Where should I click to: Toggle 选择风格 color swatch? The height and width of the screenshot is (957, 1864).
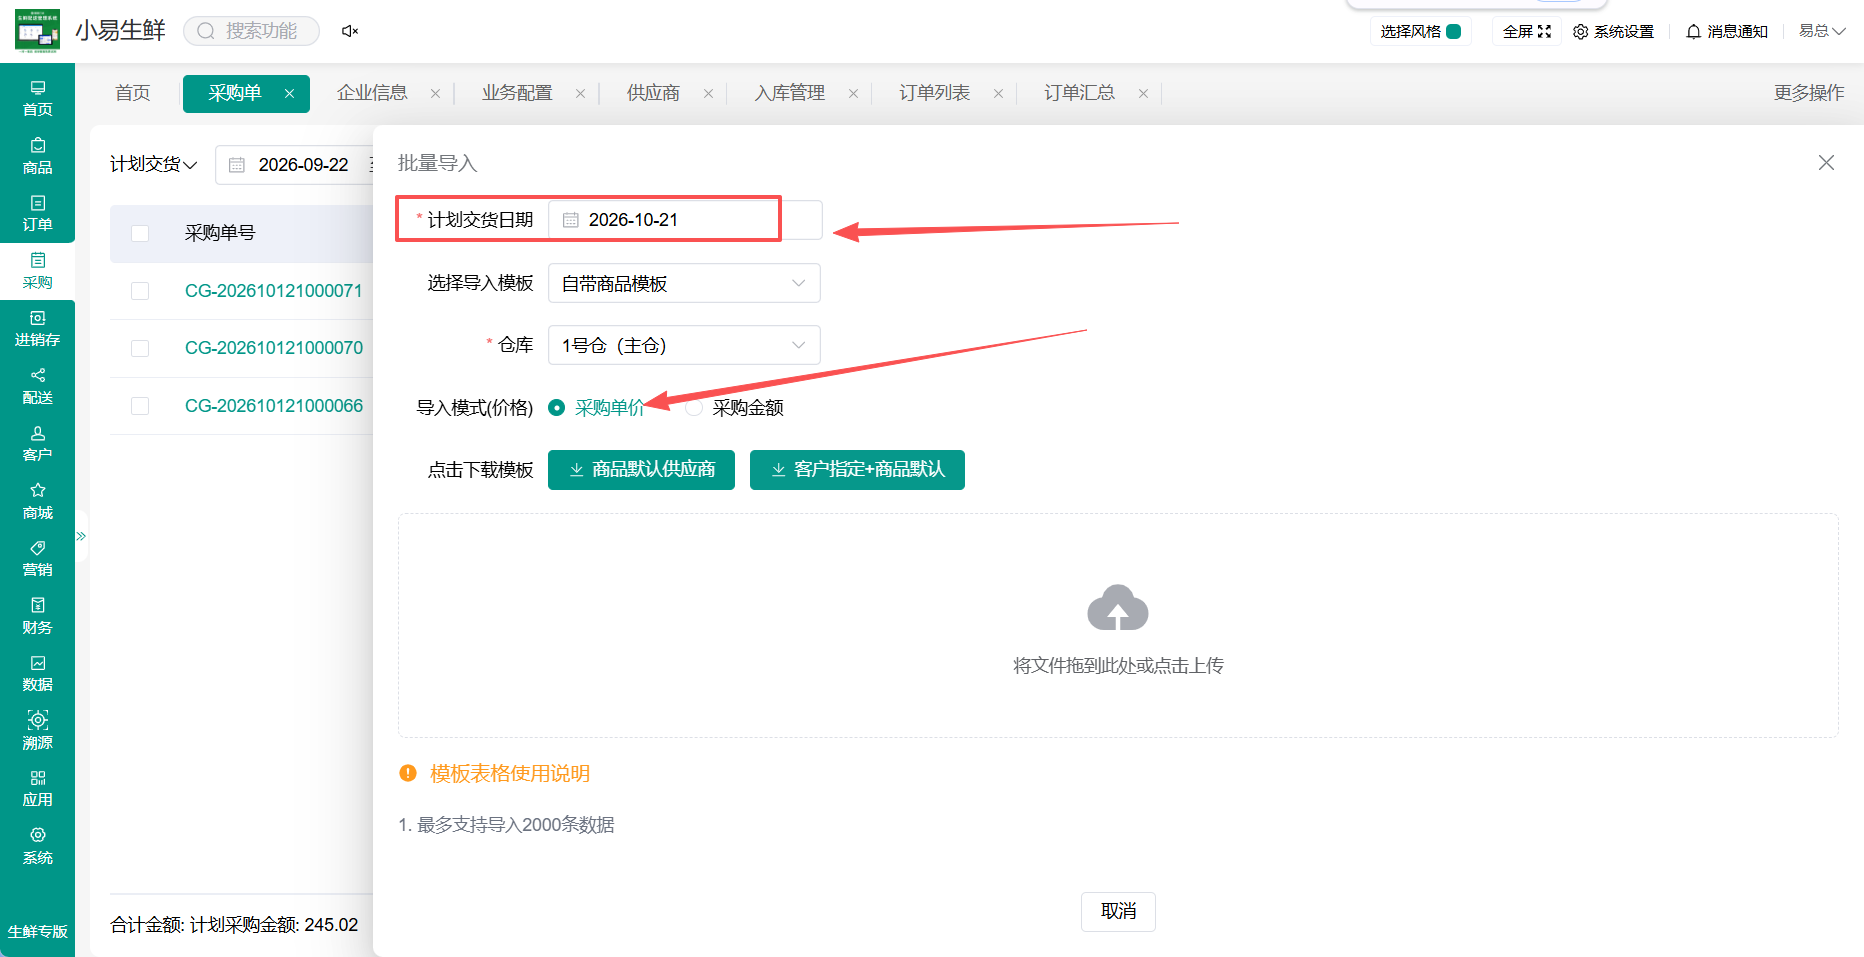click(x=1454, y=31)
